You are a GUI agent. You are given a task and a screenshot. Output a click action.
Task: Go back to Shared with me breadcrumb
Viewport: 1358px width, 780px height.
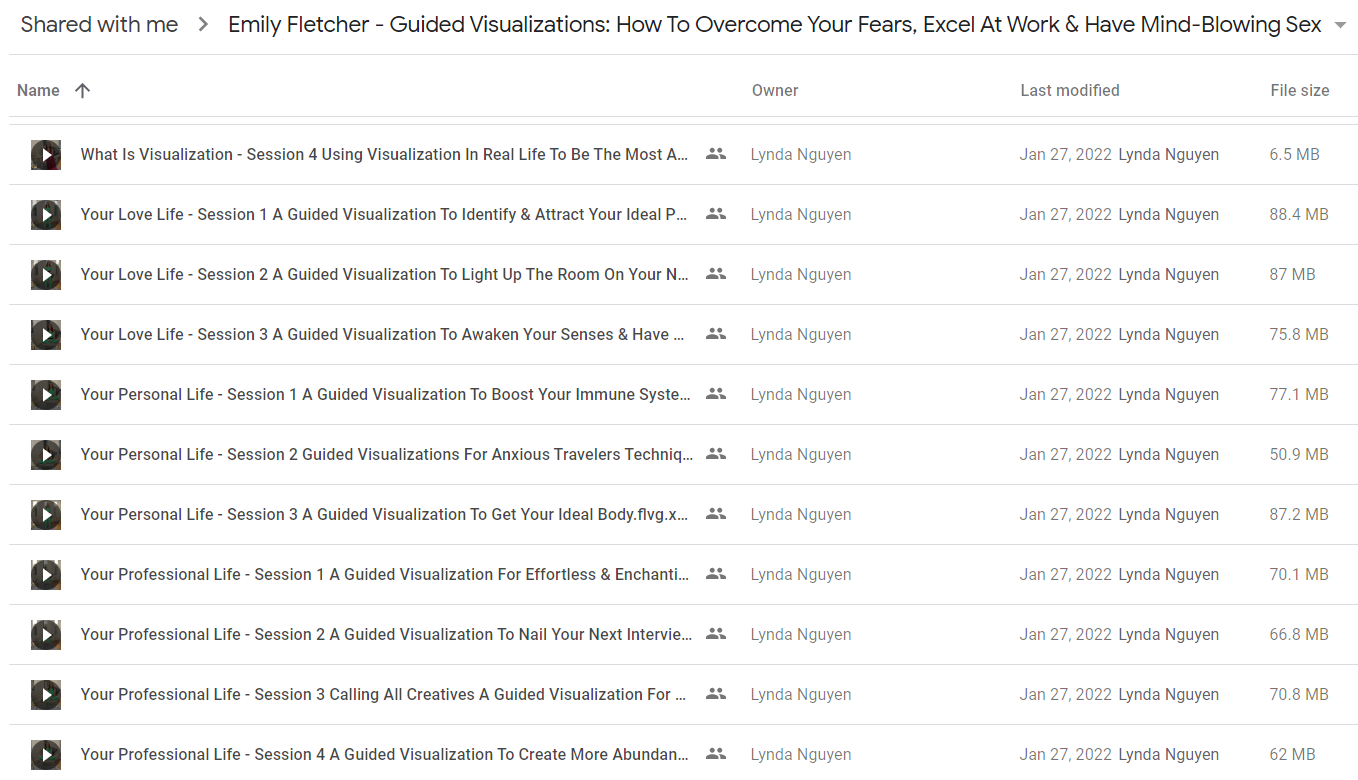[99, 25]
